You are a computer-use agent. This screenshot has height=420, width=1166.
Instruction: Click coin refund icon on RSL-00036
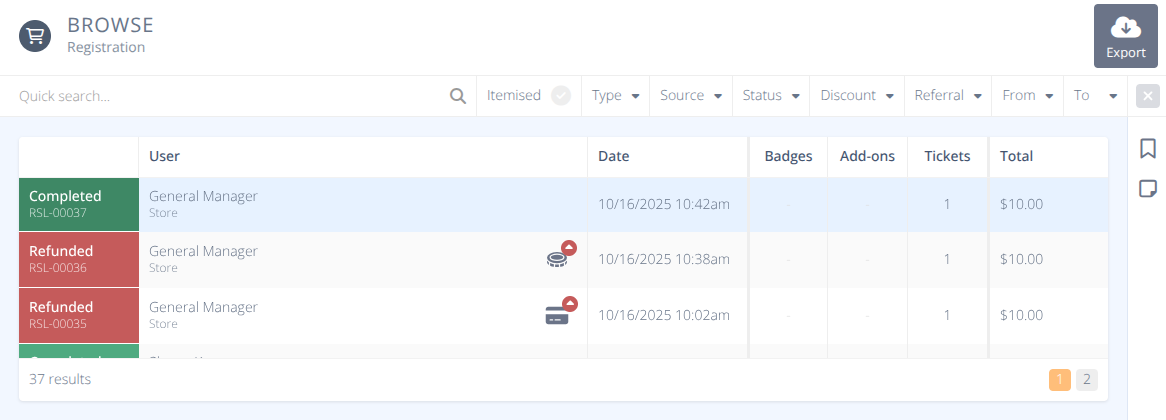coord(558,257)
